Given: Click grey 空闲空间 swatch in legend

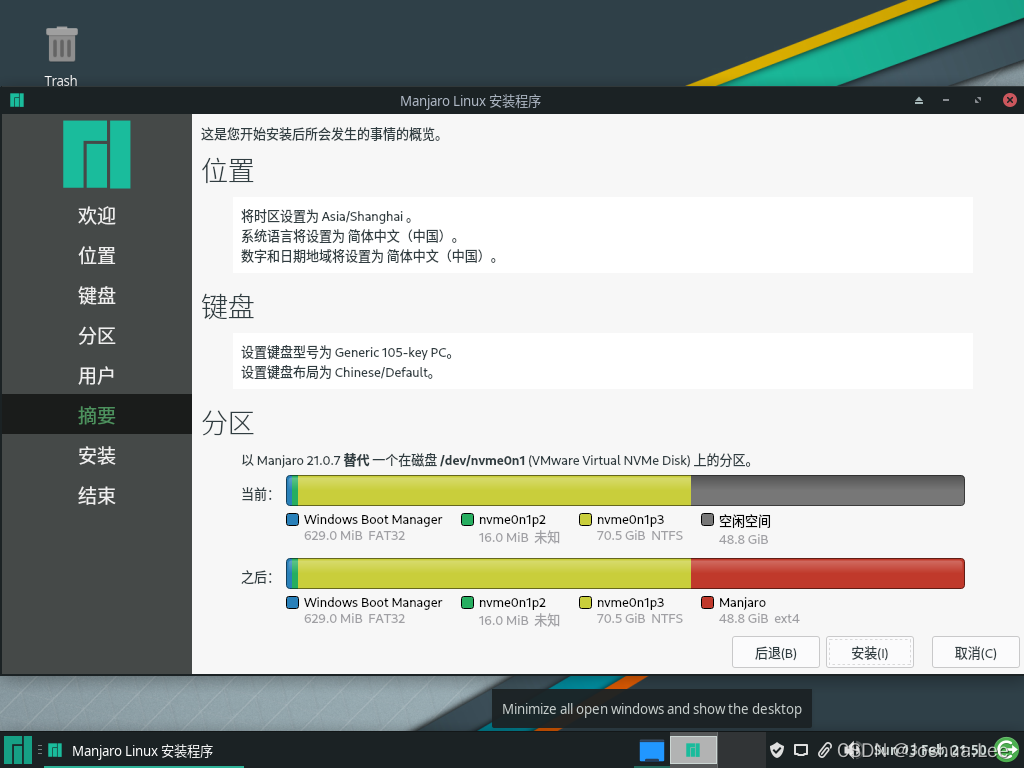Looking at the screenshot, I should coord(707,520).
